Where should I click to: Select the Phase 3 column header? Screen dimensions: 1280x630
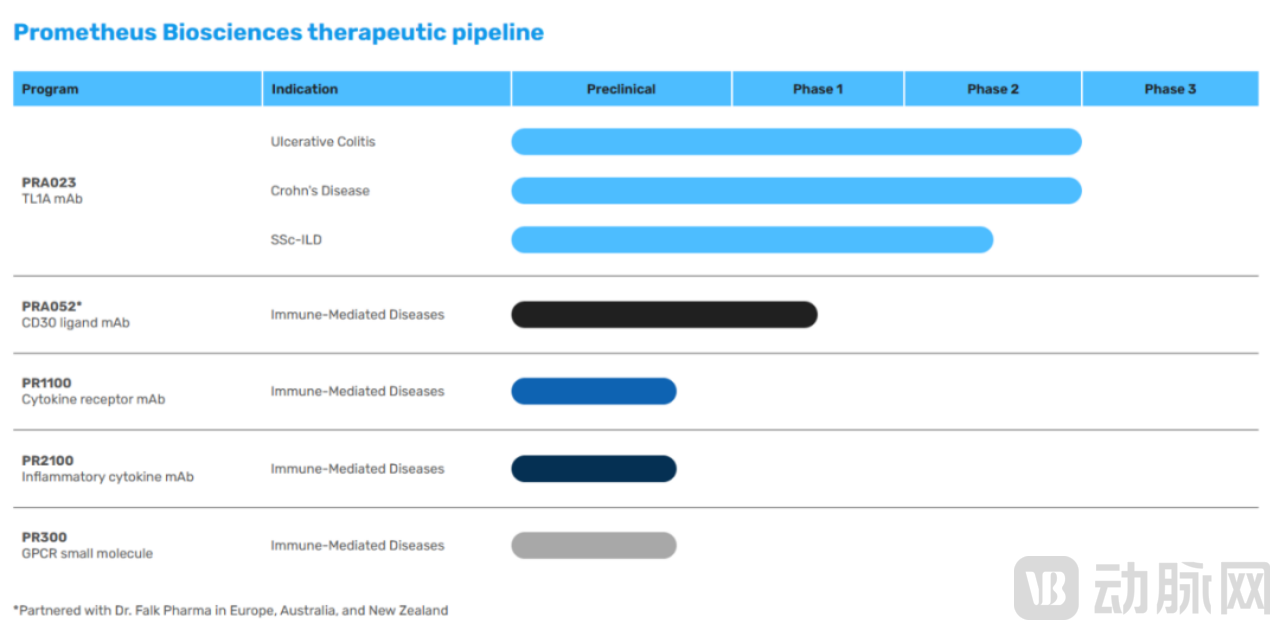point(1170,89)
